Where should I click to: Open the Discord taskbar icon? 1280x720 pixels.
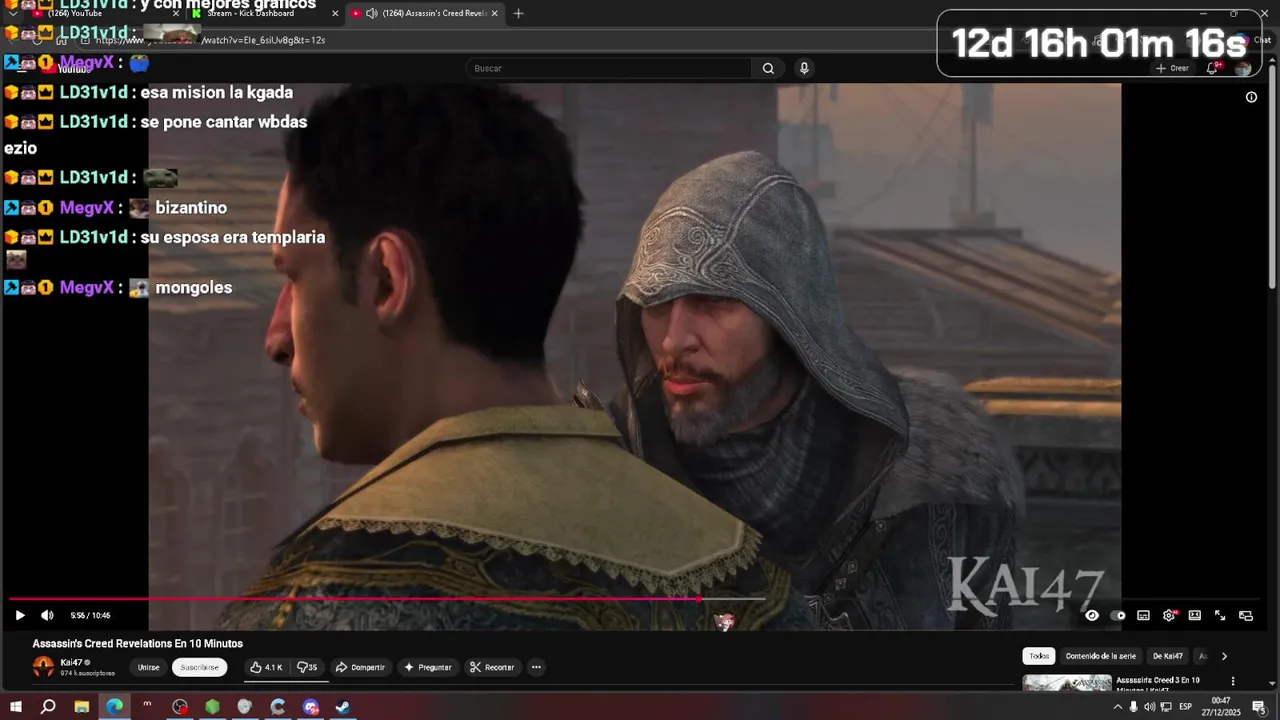(x=311, y=707)
